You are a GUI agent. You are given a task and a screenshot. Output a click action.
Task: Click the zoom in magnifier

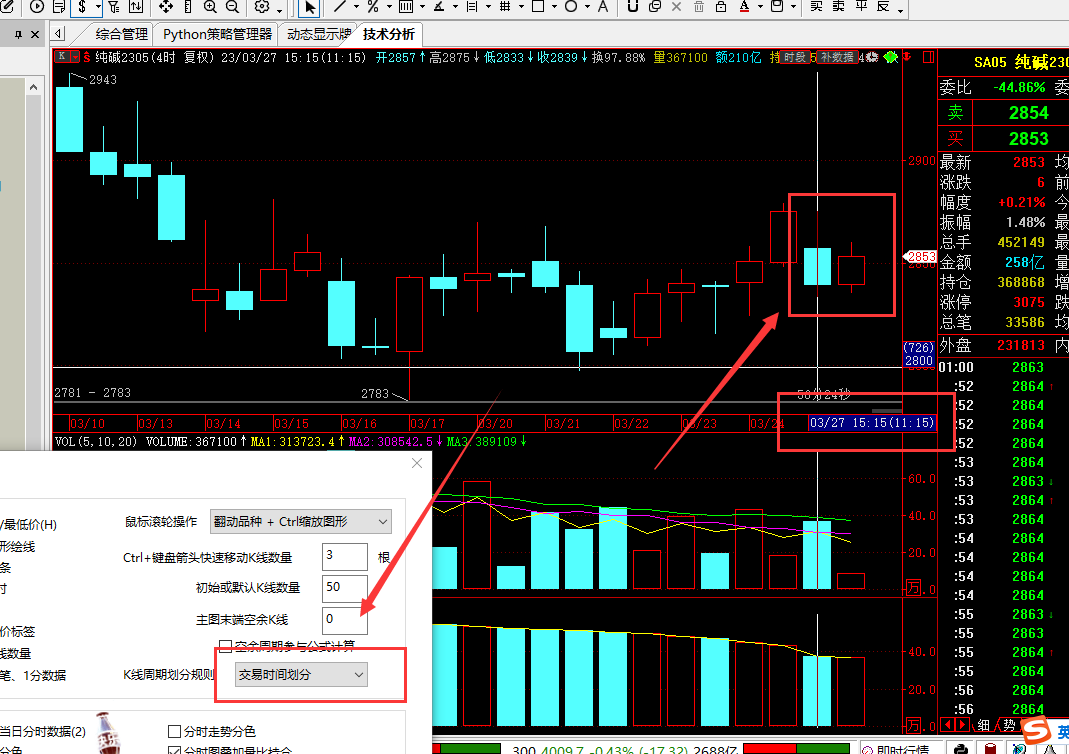click(x=210, y=7)
